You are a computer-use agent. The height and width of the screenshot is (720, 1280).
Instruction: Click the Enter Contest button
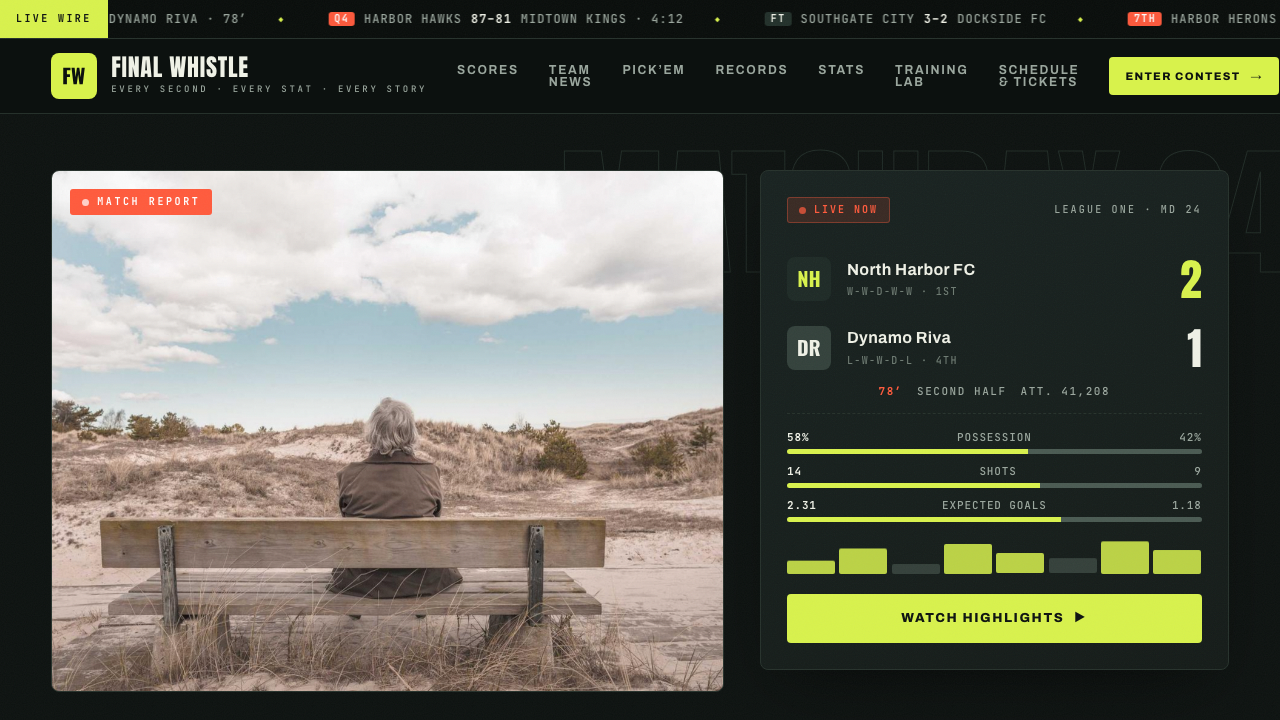[x=1194, y=76]
